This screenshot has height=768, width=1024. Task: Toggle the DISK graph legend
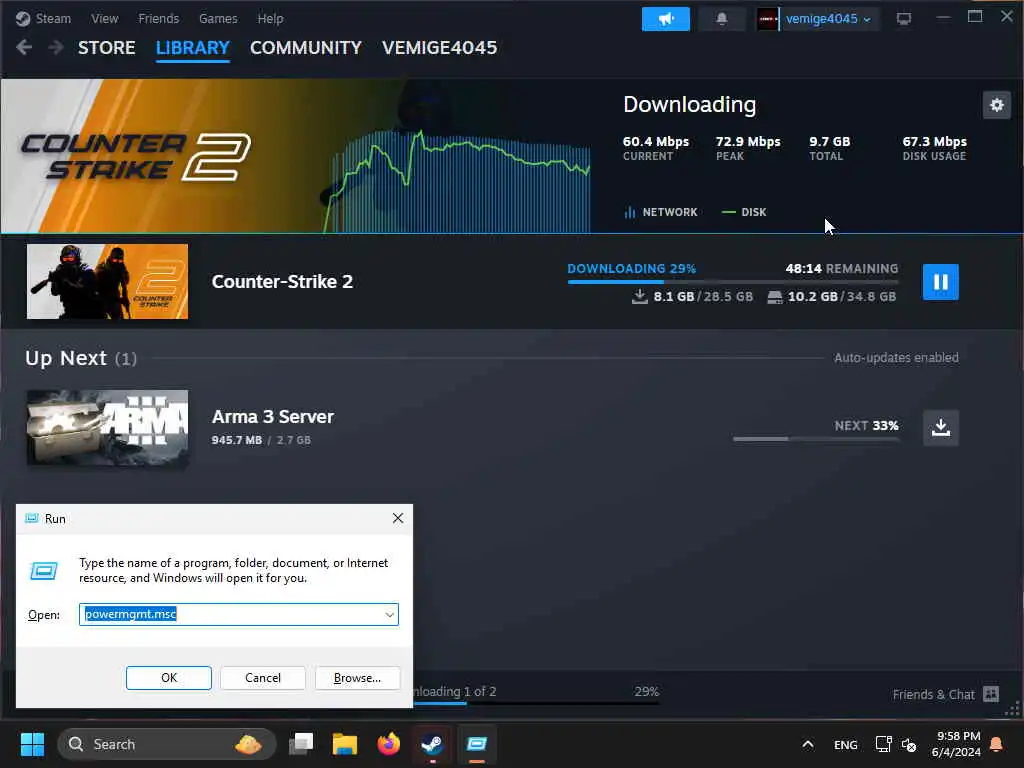(744, 212)
